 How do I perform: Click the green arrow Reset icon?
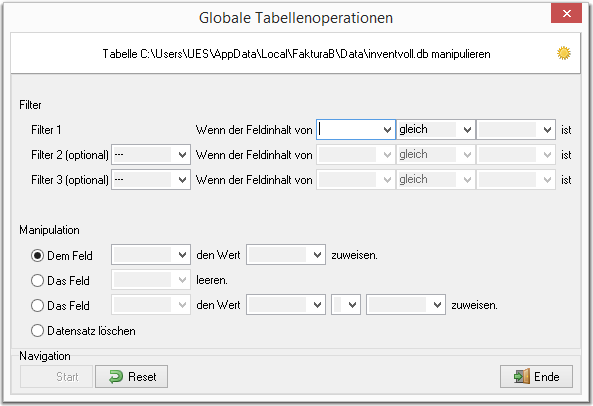point(116,377)
